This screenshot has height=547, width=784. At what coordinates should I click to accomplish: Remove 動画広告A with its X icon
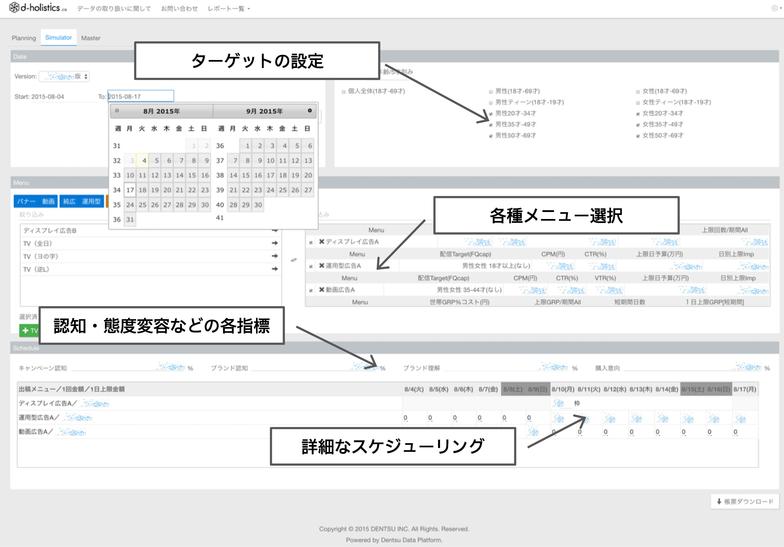pos(322,290)
